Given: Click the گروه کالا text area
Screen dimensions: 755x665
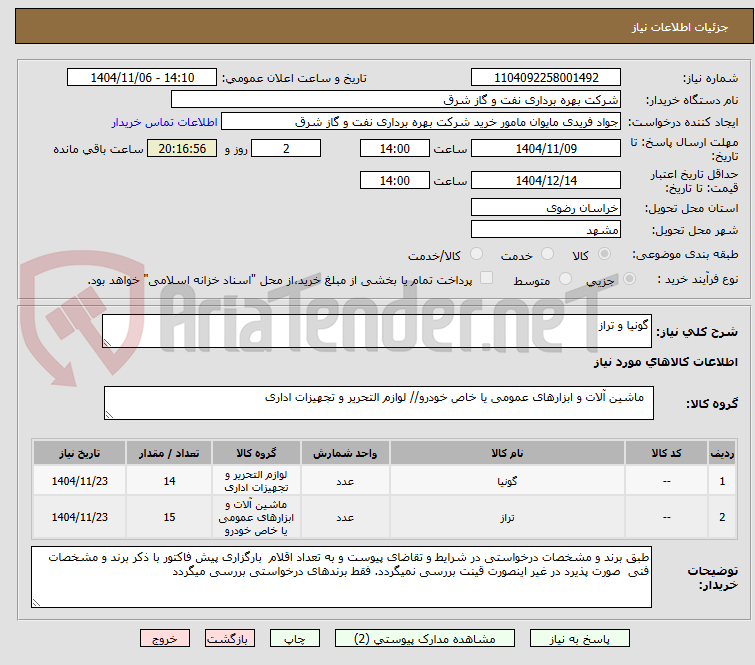Looking at the screenshot, I should (x=378, y=403).
